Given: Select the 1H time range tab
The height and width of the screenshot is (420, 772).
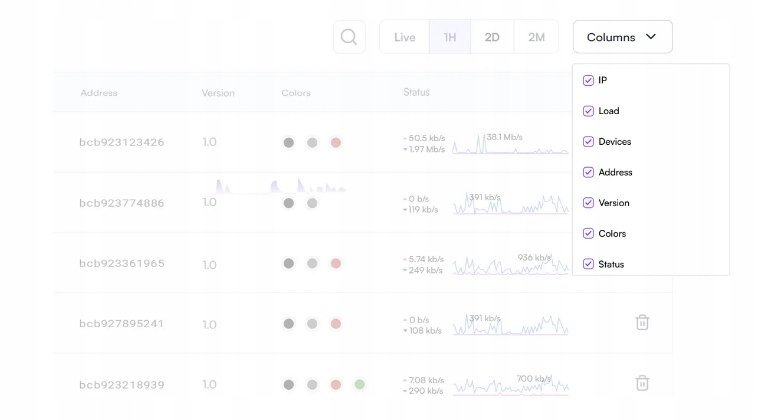Looking at the screenshot, I should click(x=450, y=37).
